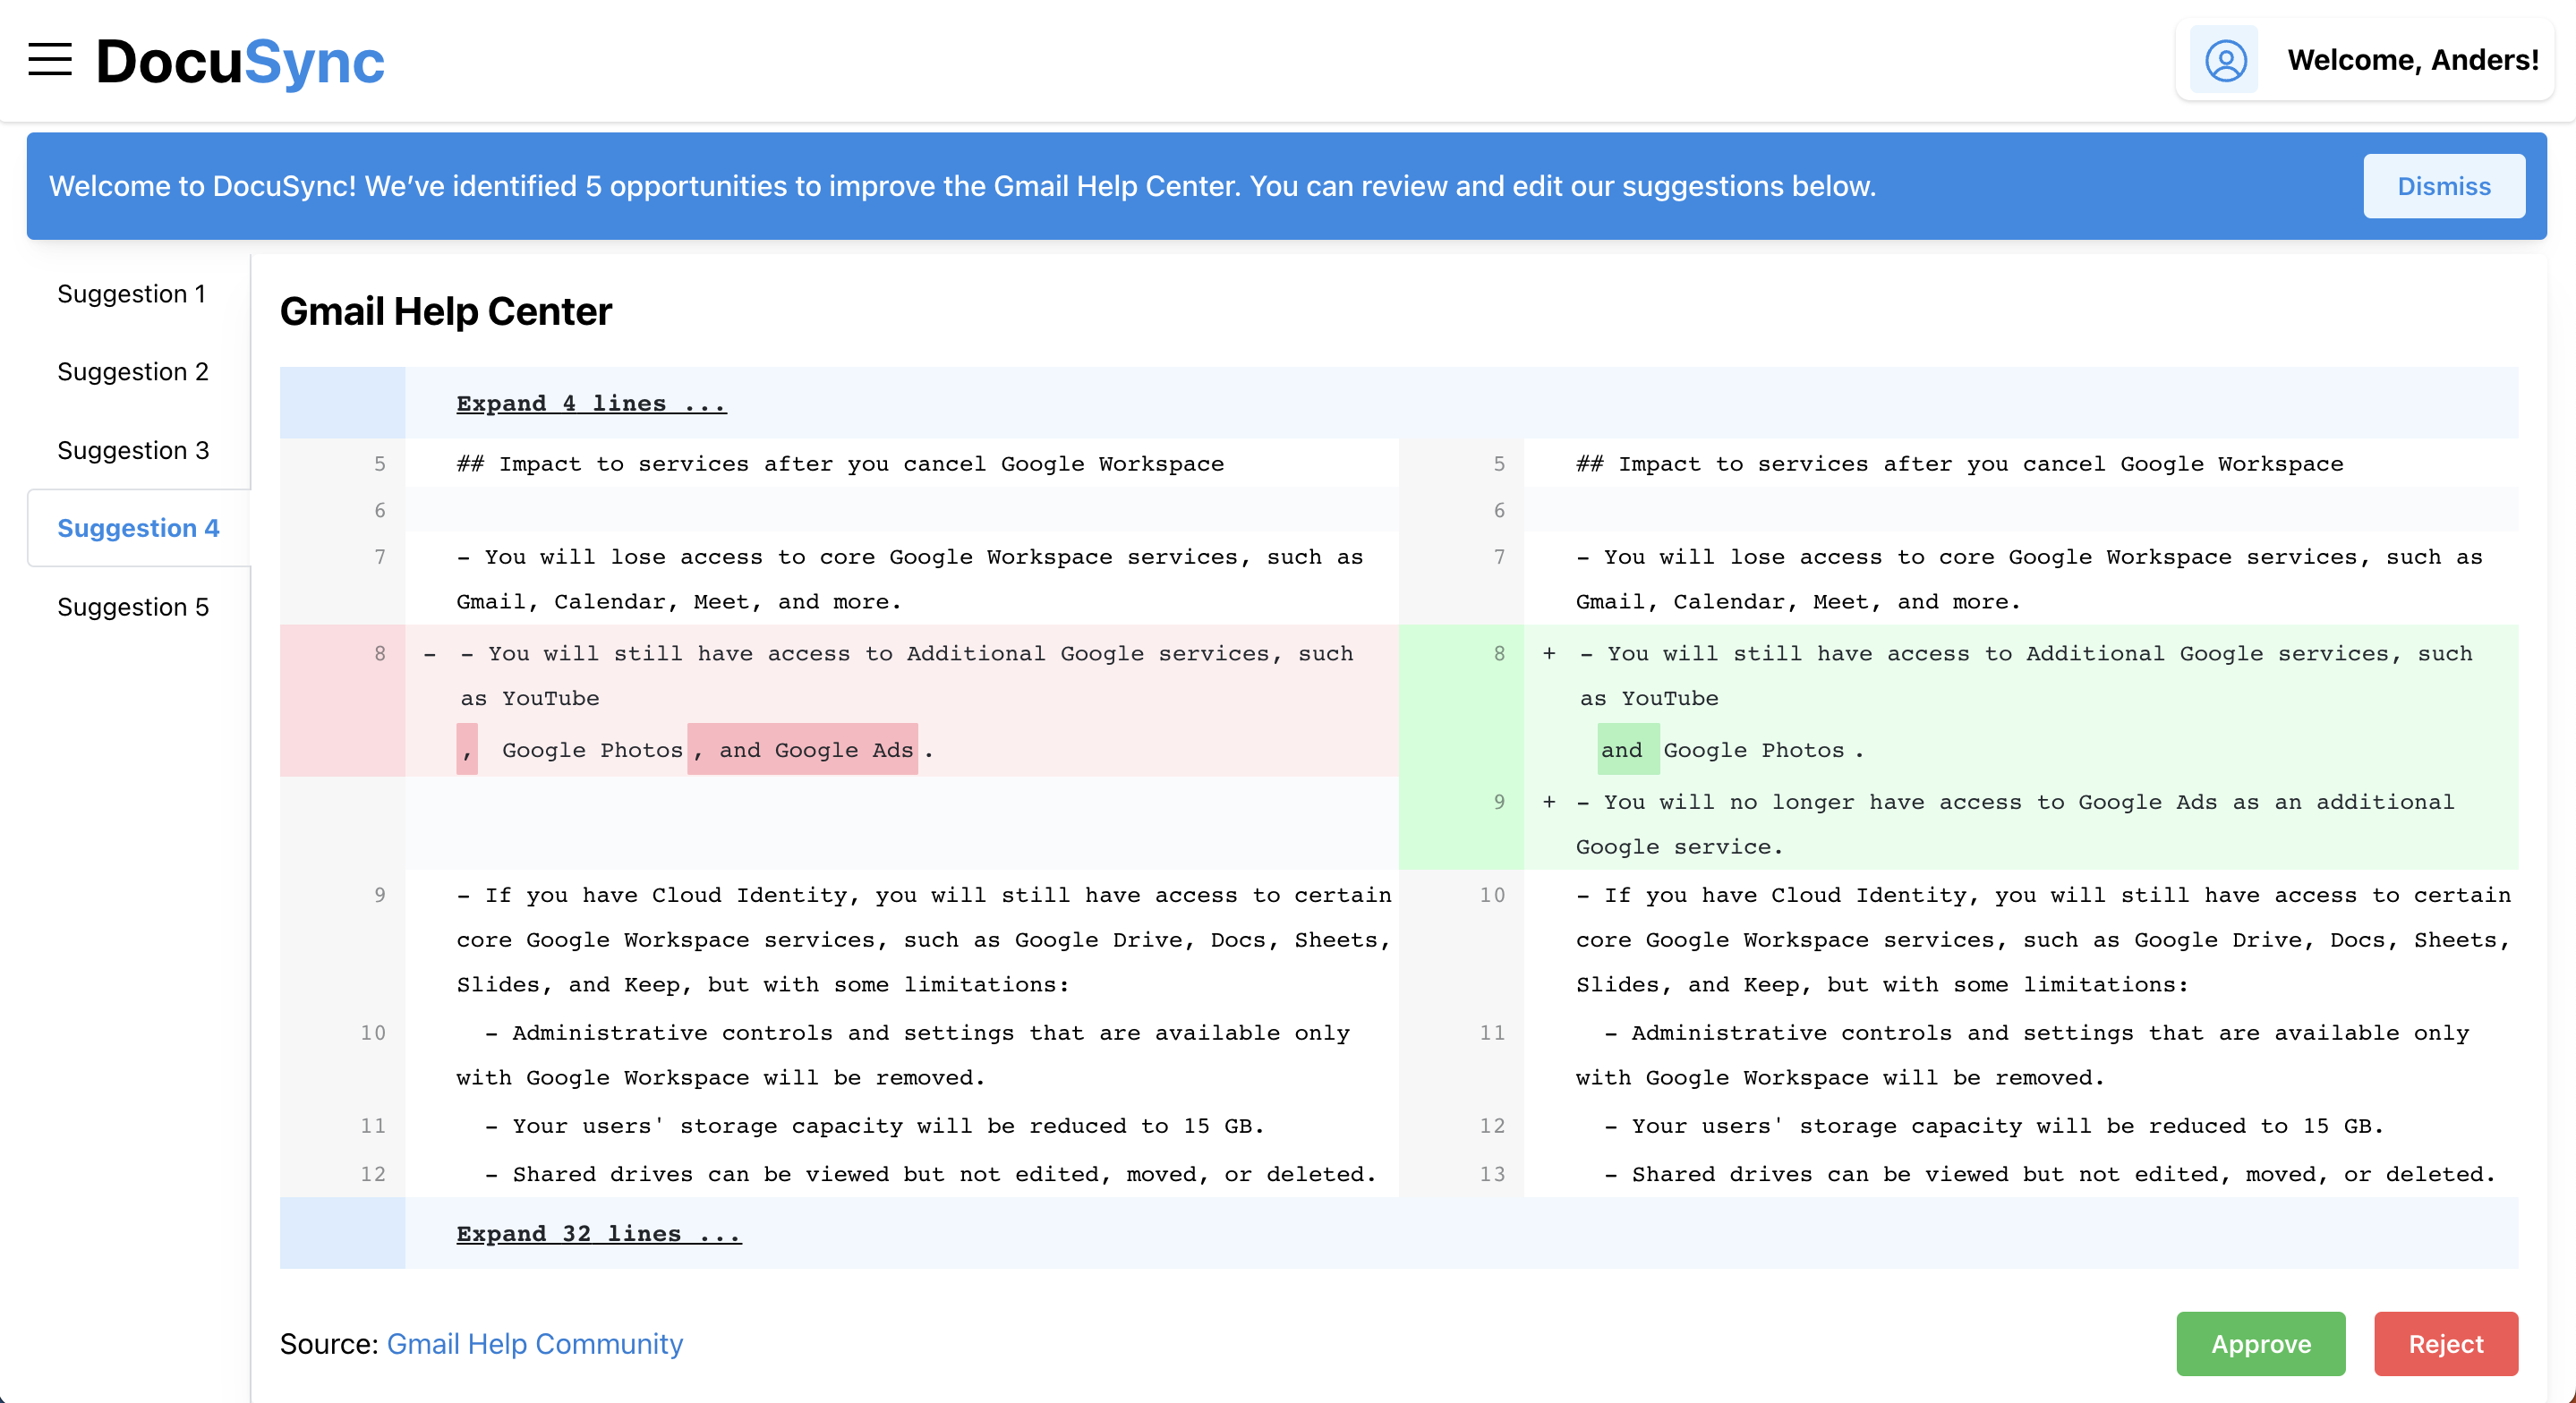Click the DocuSync logo

240,61
